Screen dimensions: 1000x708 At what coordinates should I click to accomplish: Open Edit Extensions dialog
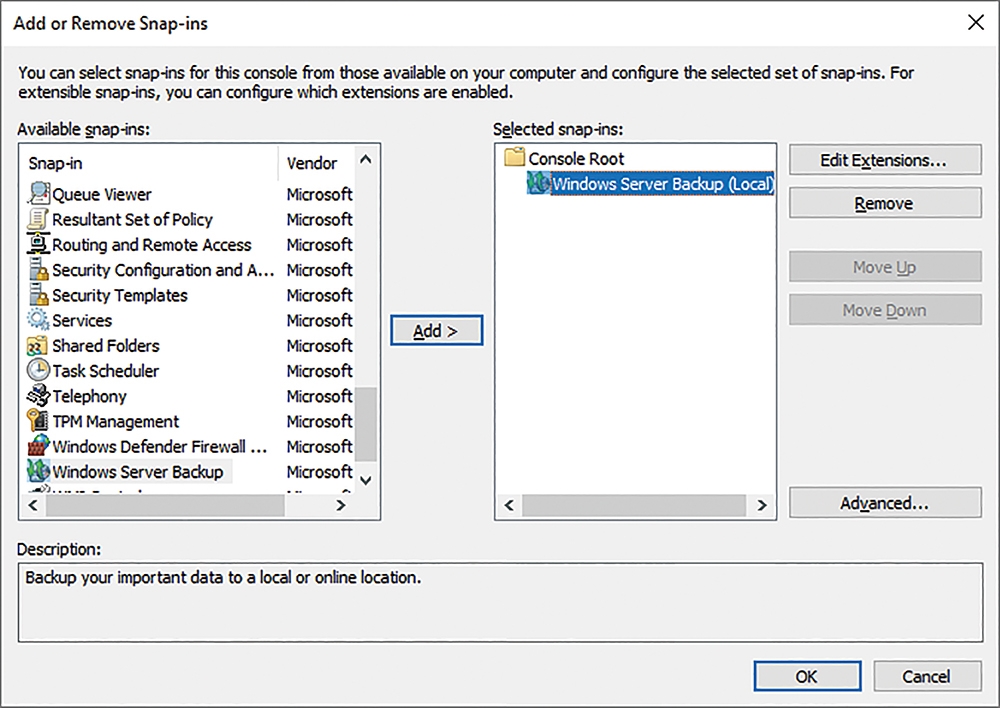[885, 159]
